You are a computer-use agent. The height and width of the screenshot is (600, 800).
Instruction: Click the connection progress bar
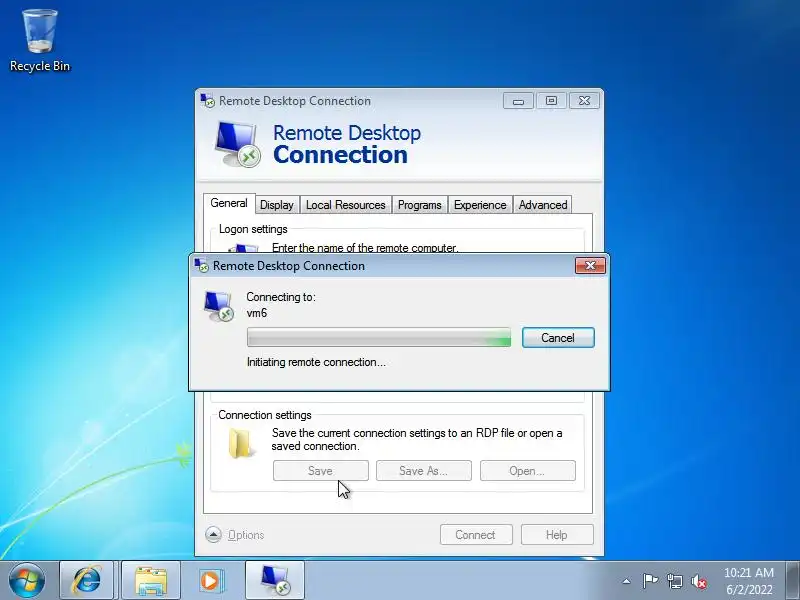(x=379, y=338)
